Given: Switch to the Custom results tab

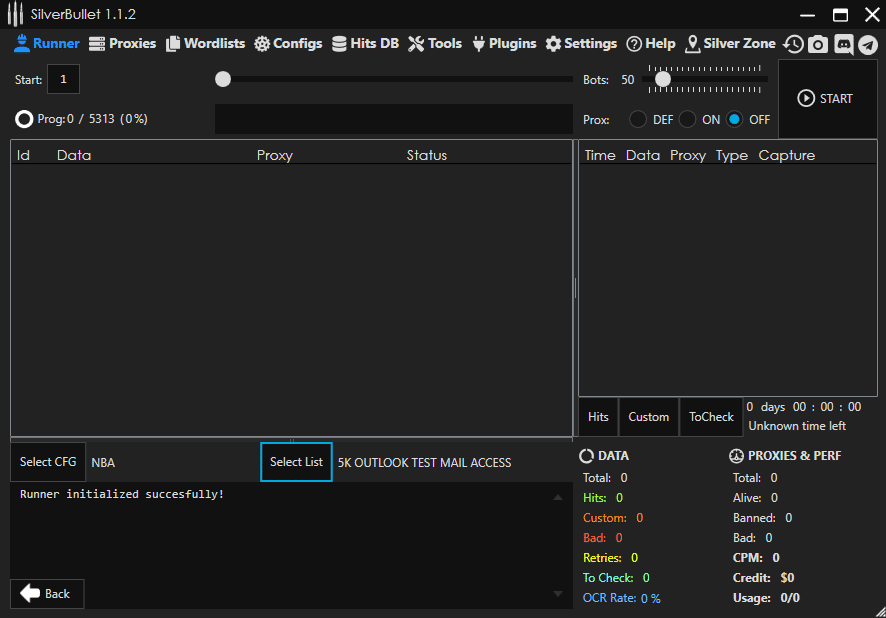Looking at the screenshot, I should pos(648,417).
